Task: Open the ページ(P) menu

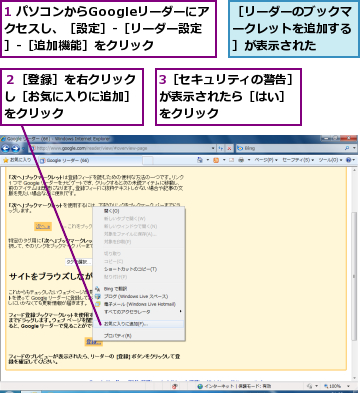Action: coord(266,160)
